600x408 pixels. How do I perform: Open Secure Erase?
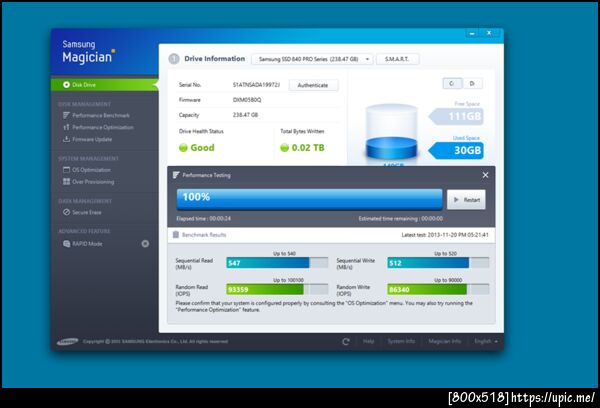86,212
